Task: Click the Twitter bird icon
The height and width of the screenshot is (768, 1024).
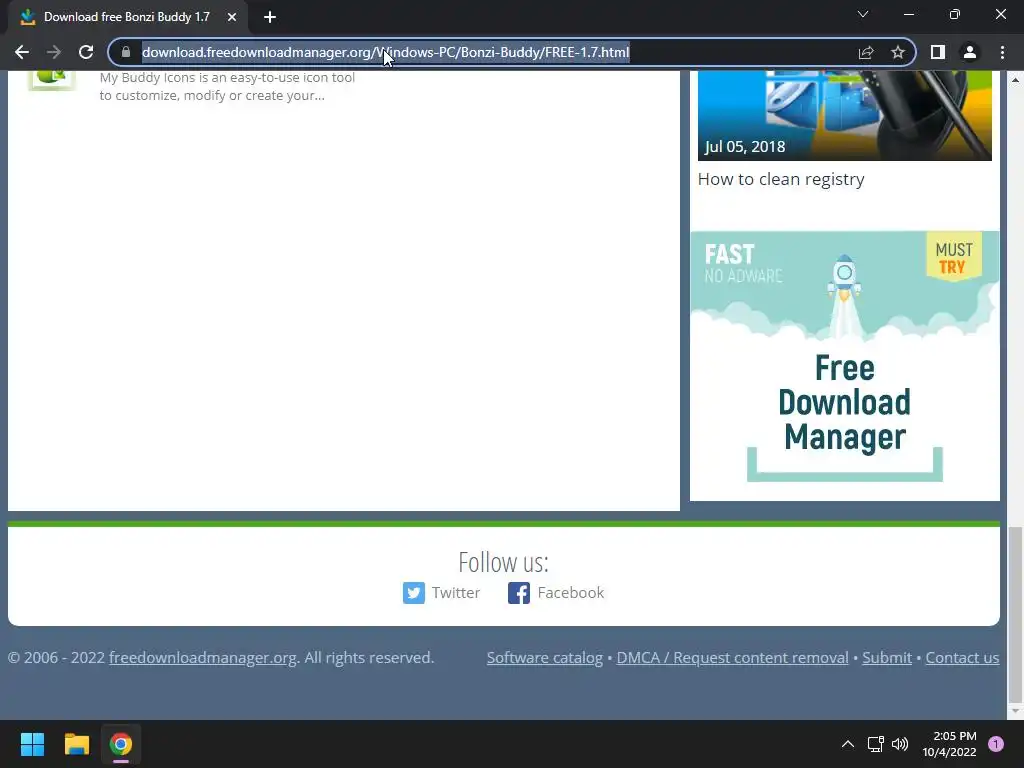Action: 413,593
